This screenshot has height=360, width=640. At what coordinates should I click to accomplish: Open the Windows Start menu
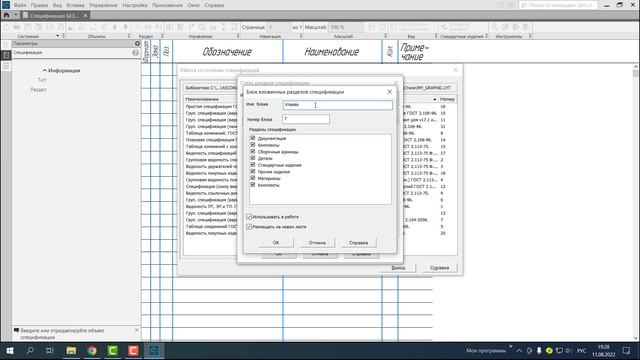click(10, 351)
